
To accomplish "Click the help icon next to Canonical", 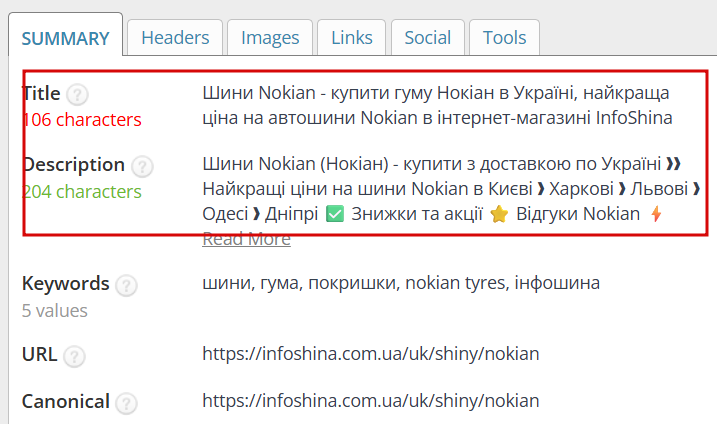I will pos(126,403).
